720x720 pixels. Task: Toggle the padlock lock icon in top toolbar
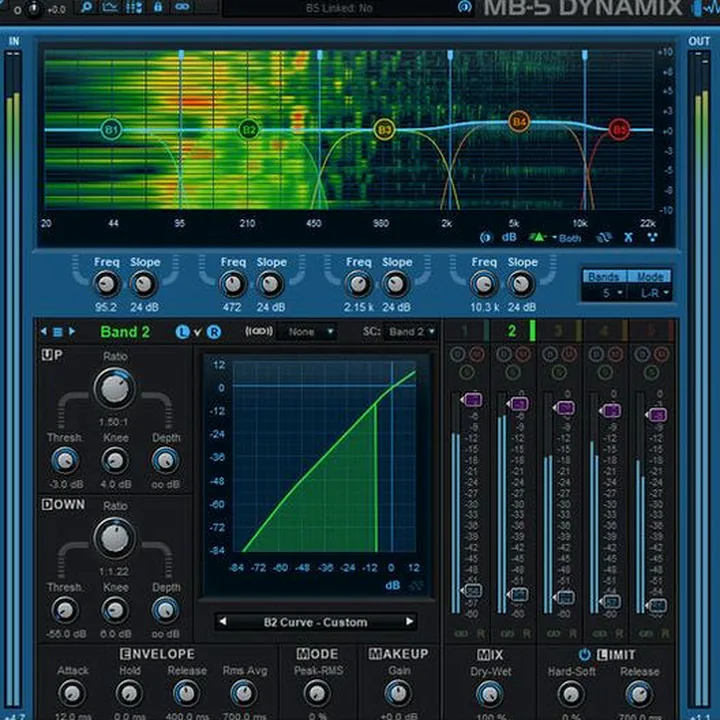(158, 7)
